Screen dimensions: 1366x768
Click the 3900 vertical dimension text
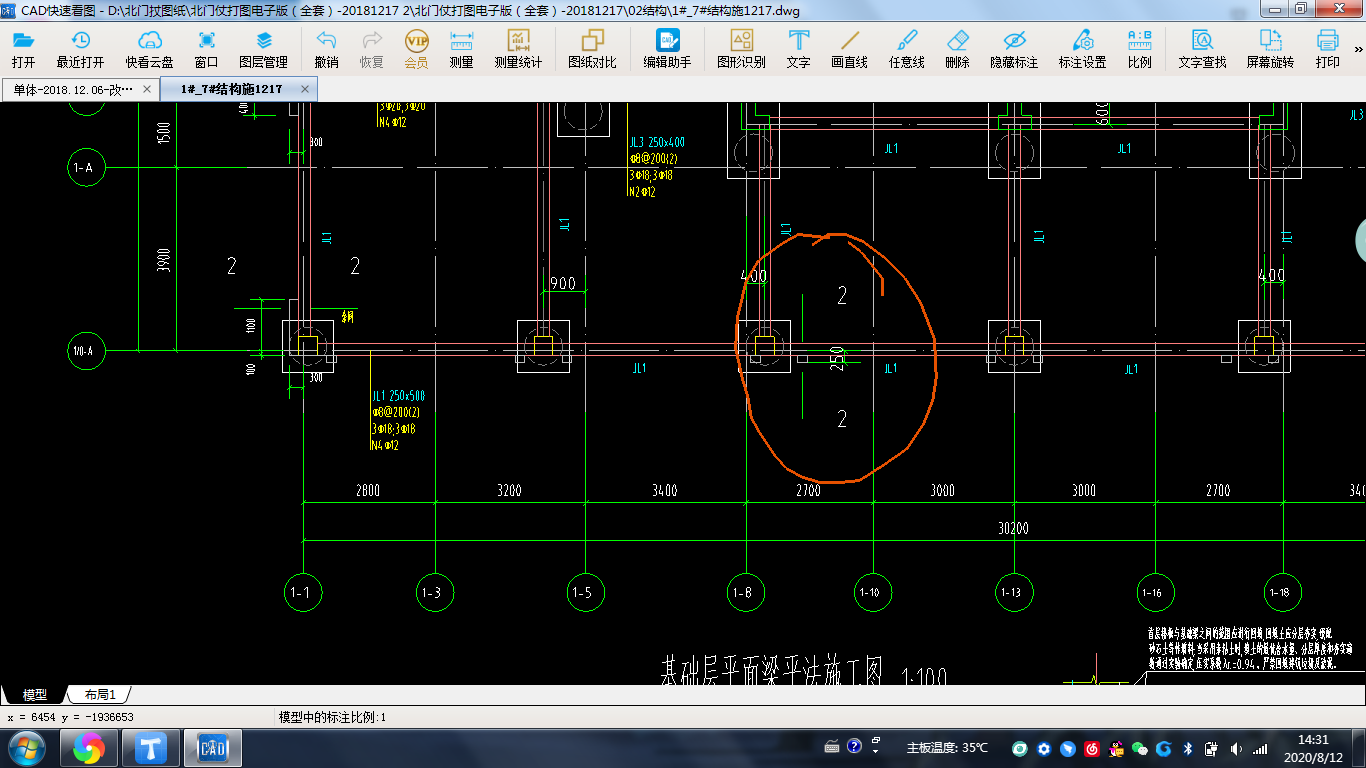(x=164, y=260)
